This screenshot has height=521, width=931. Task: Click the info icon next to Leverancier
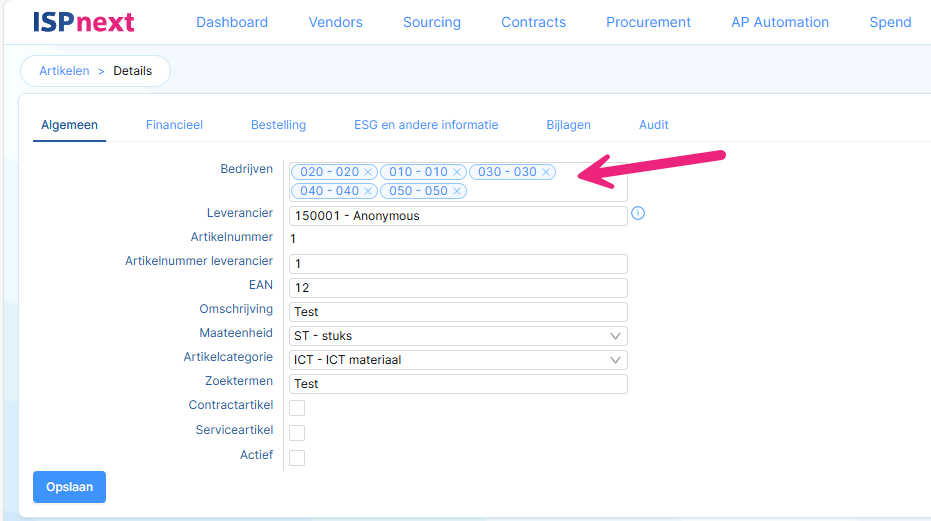(x=638, y=213)
